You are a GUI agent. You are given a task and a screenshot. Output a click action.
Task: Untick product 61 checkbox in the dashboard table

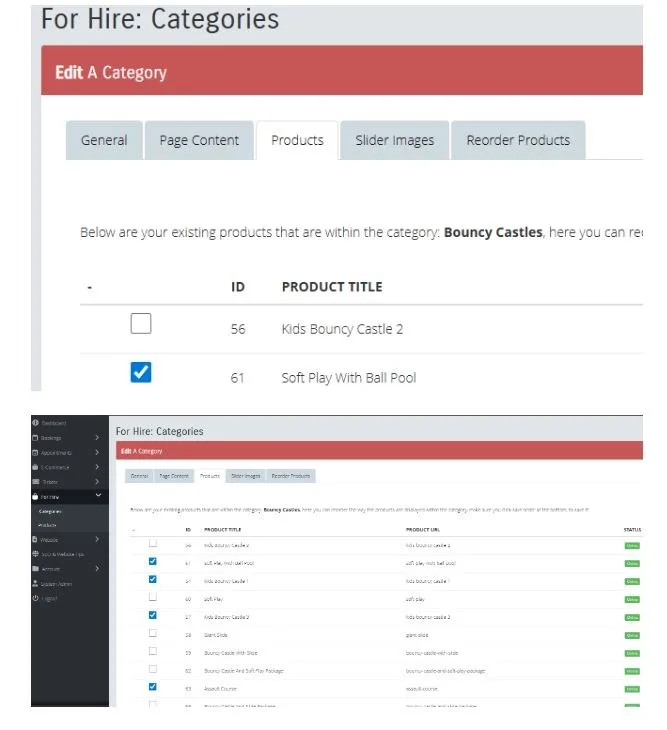(153, 561)
